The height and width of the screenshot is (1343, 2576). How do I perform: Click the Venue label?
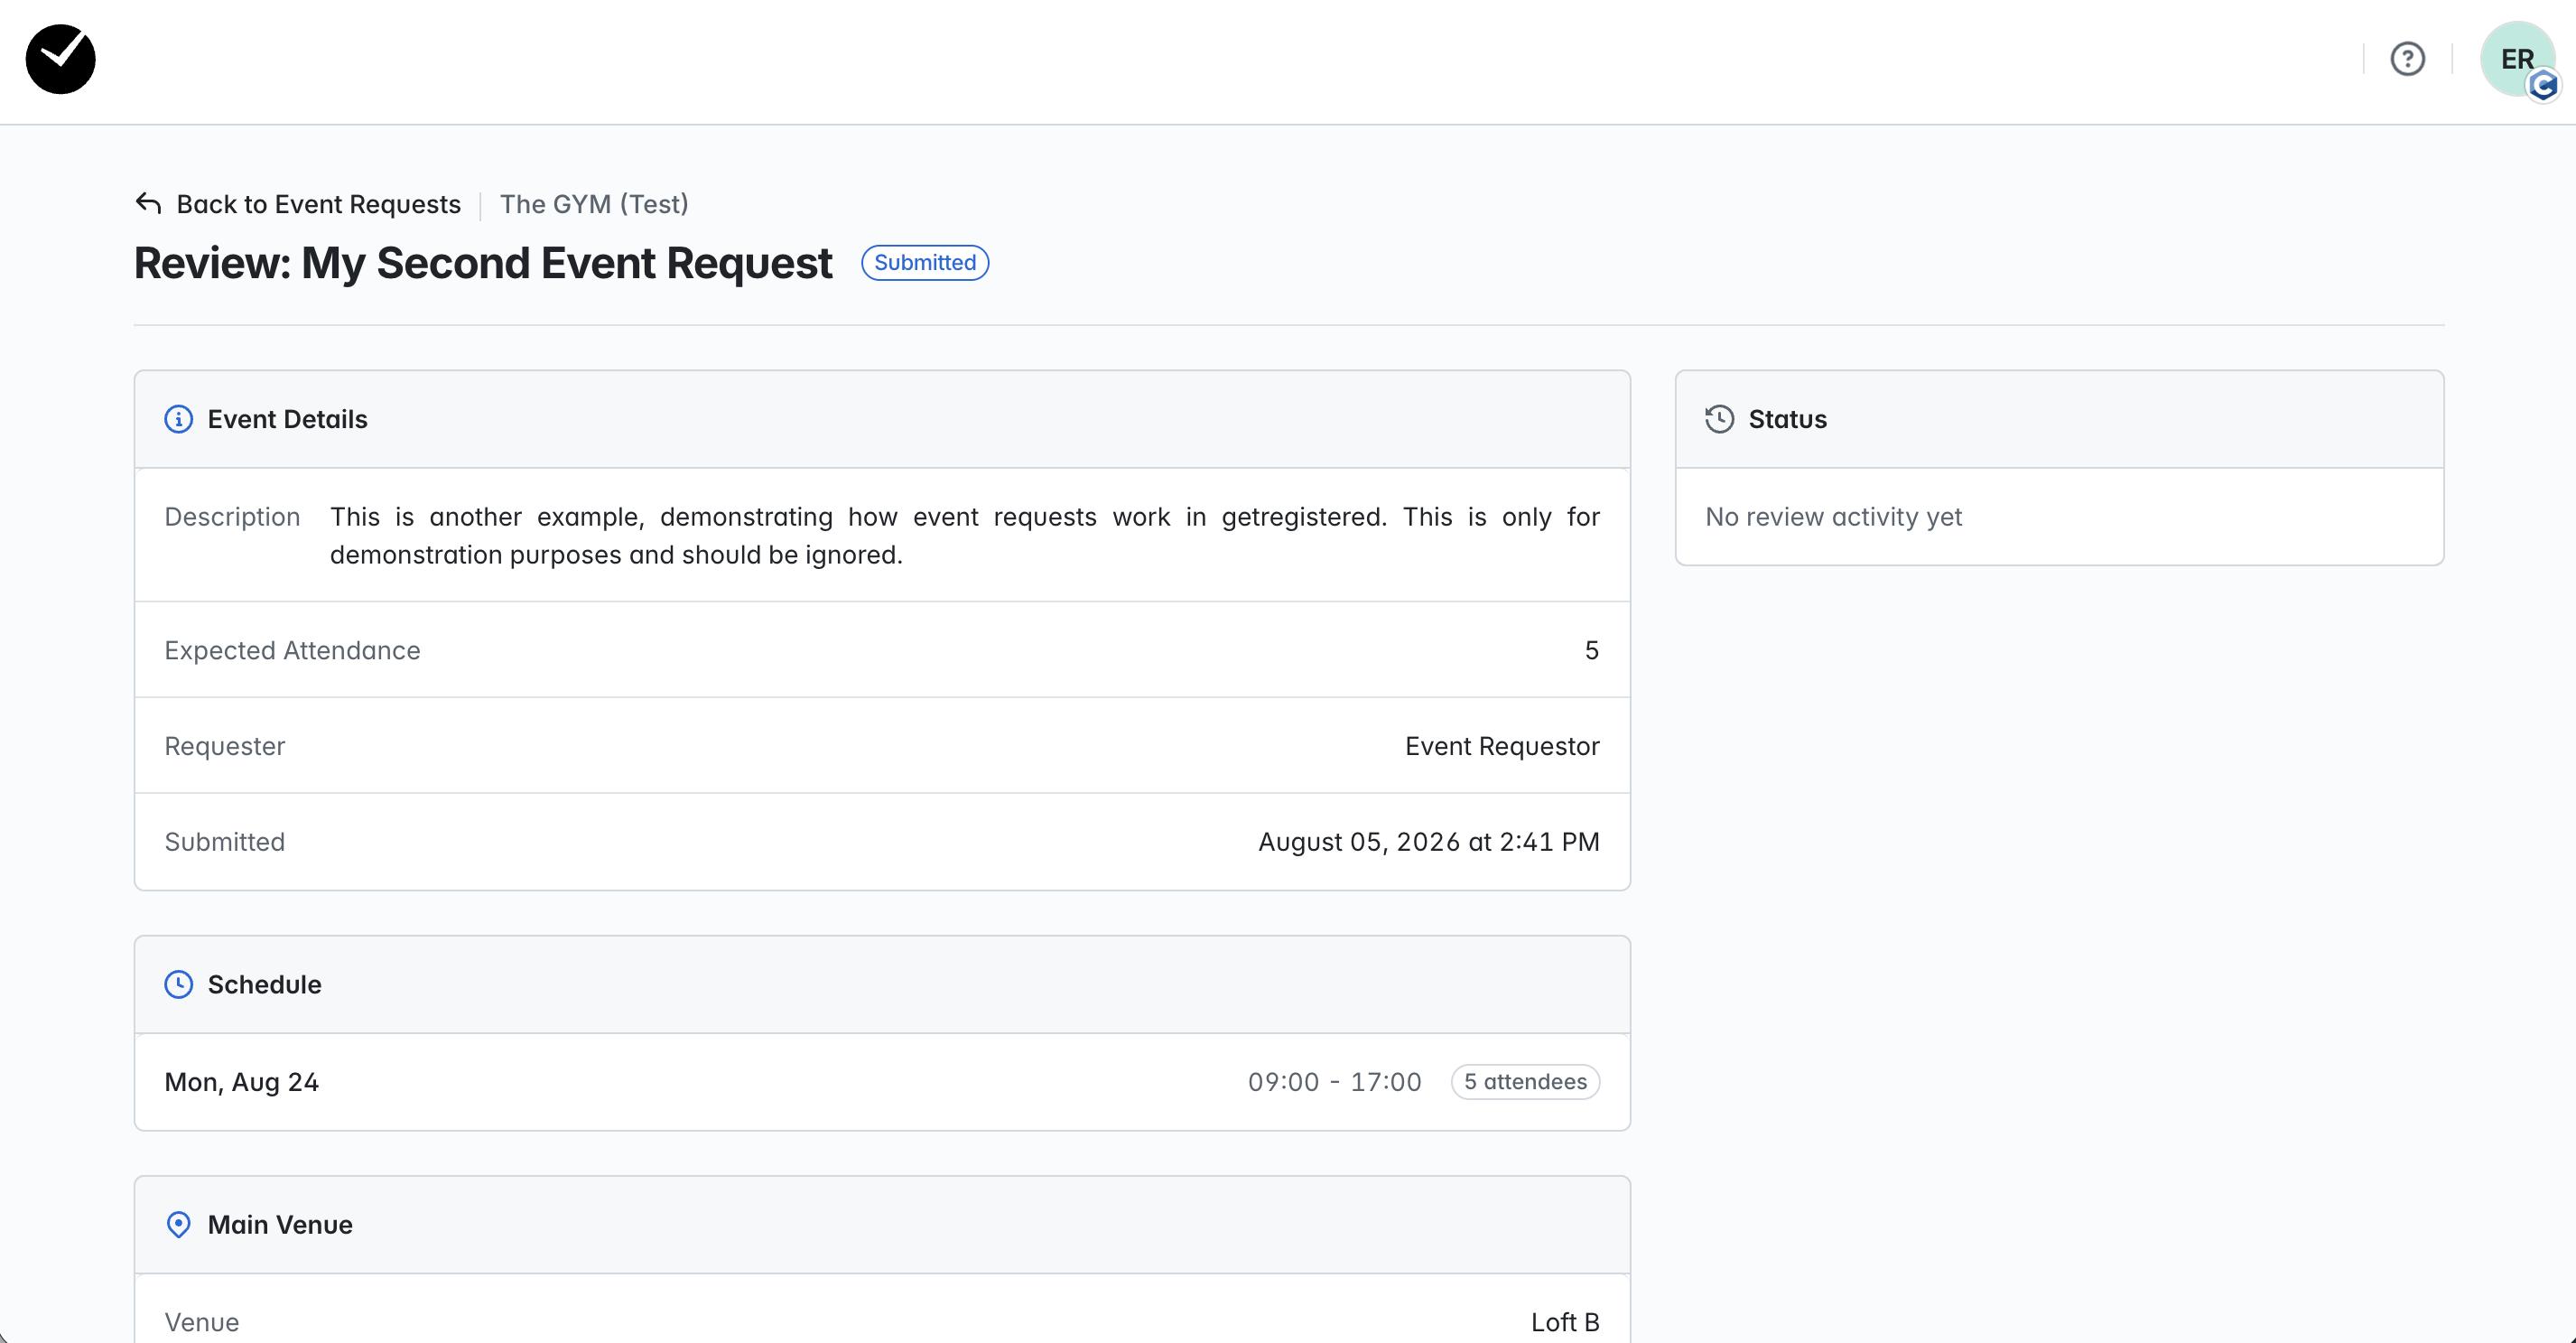(x=202, y=1323)
